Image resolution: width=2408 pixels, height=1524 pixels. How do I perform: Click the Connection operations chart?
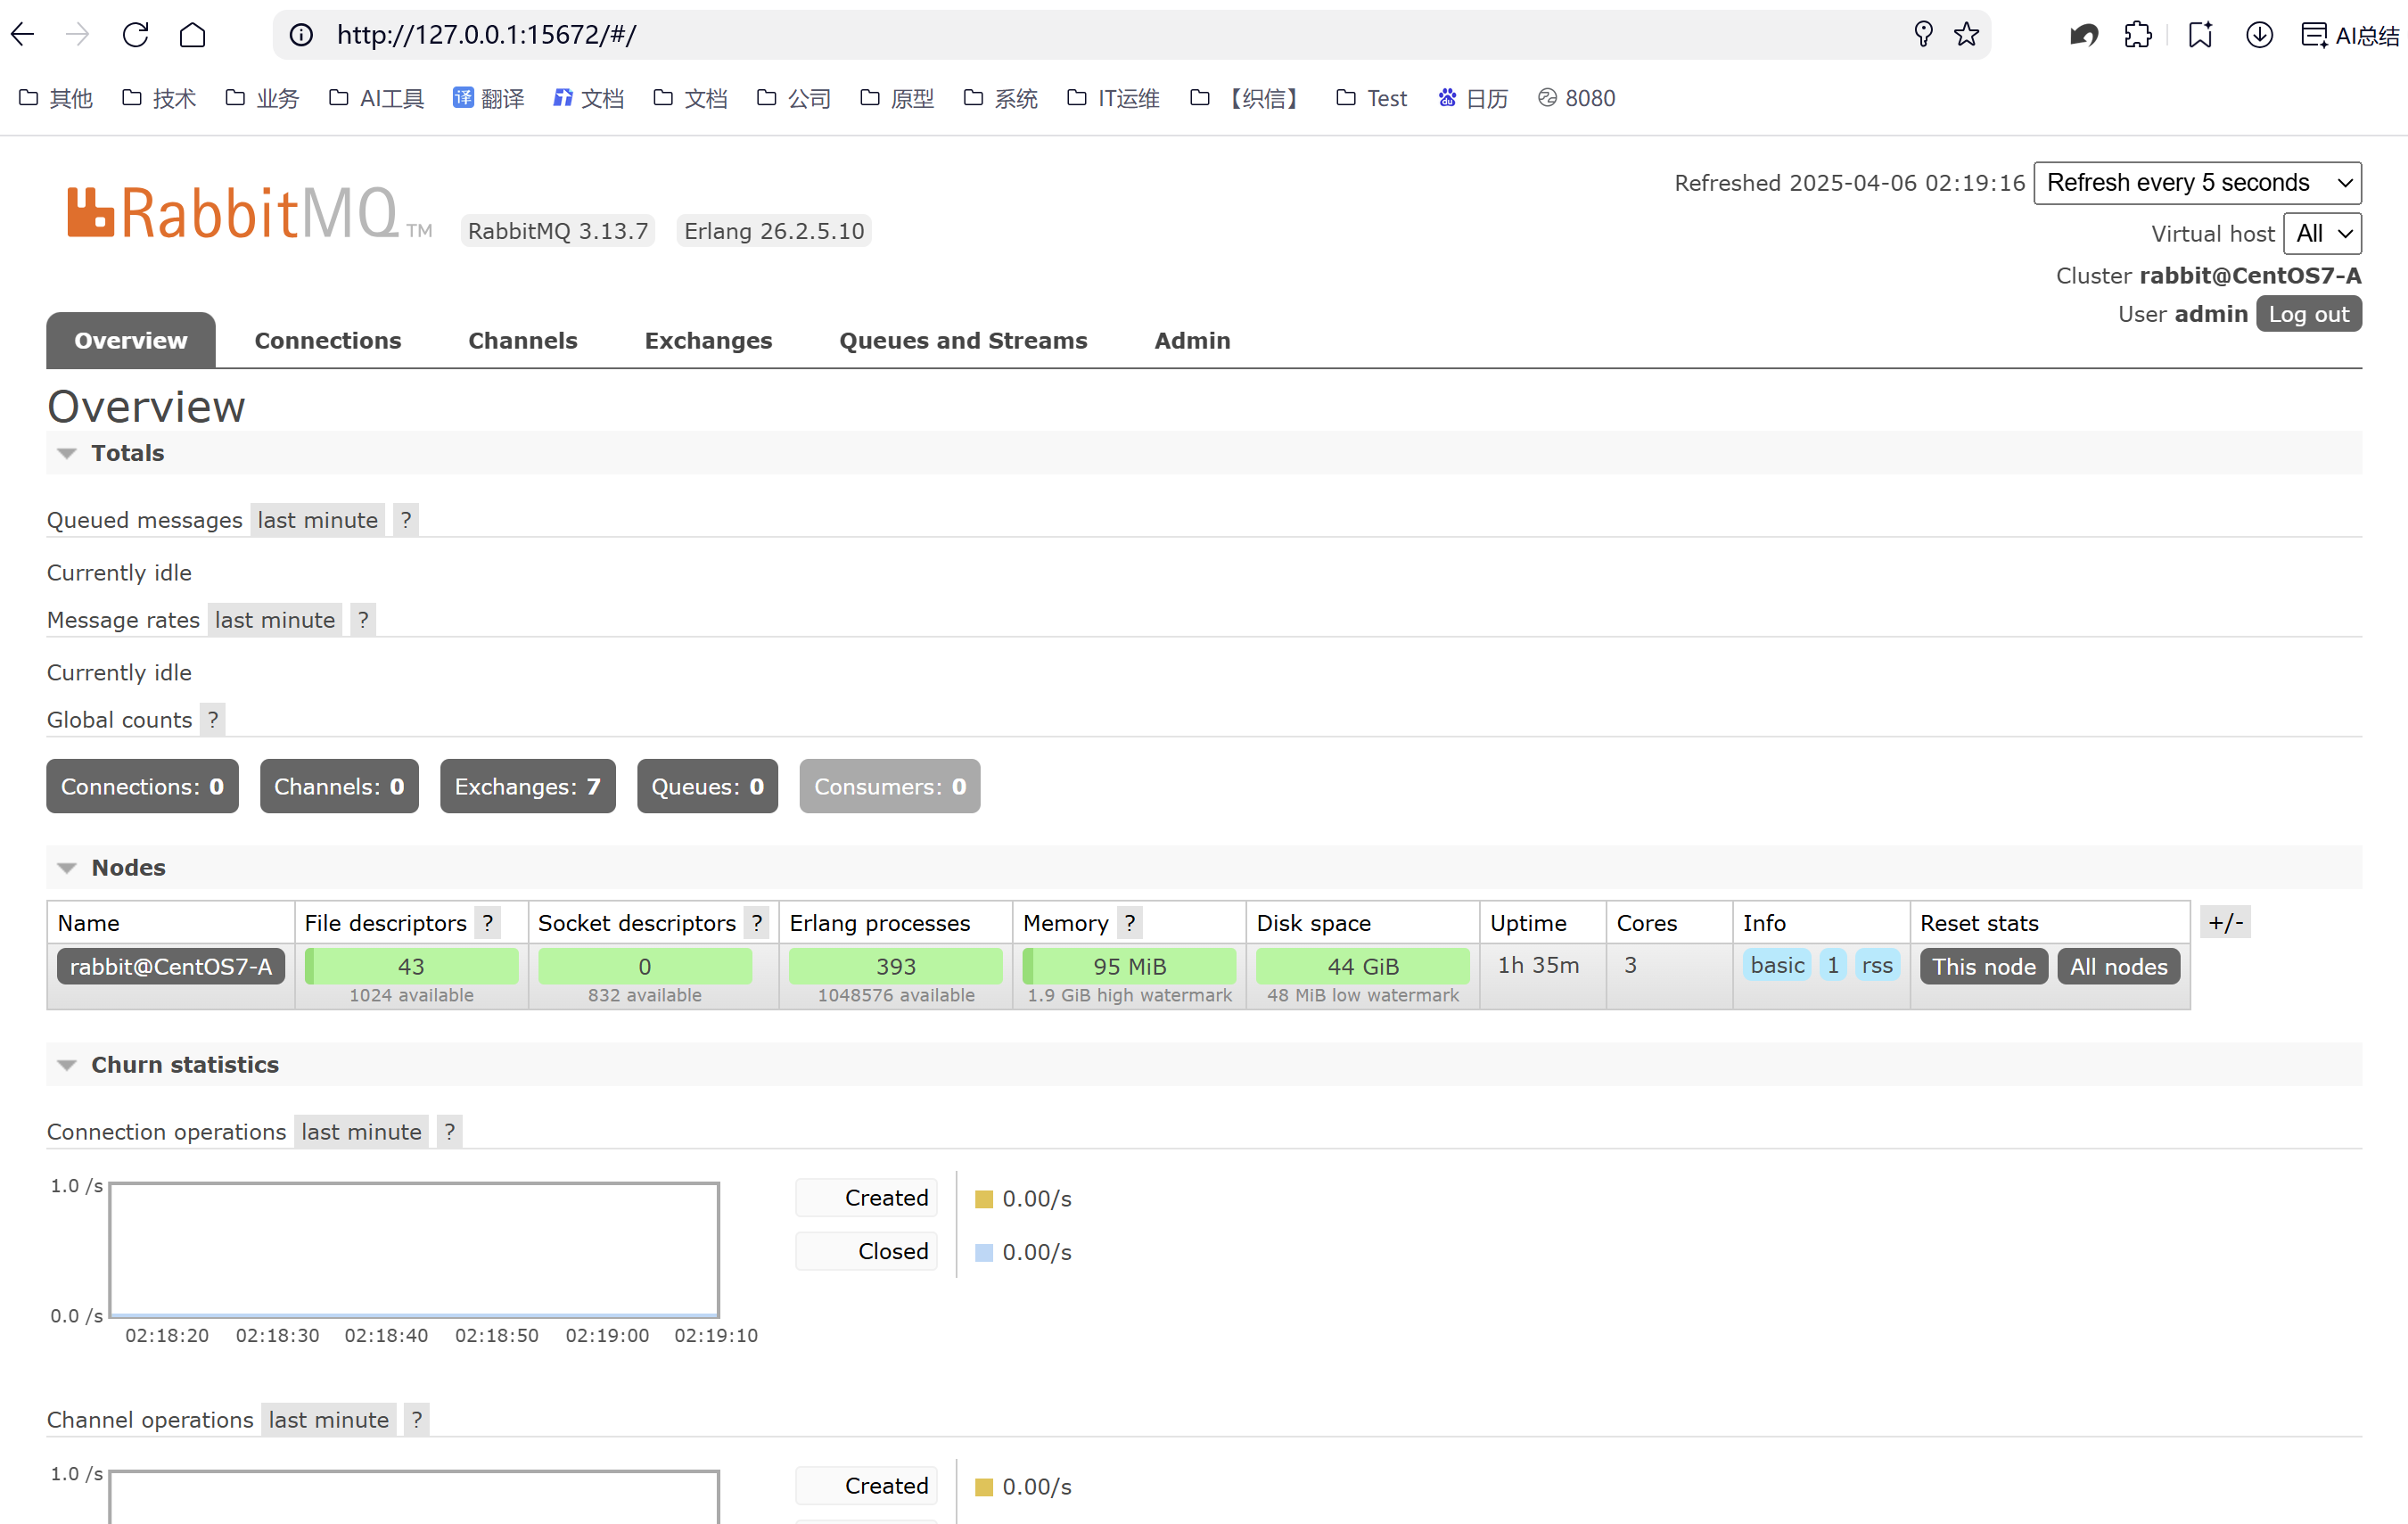(x=414, y=1250)
